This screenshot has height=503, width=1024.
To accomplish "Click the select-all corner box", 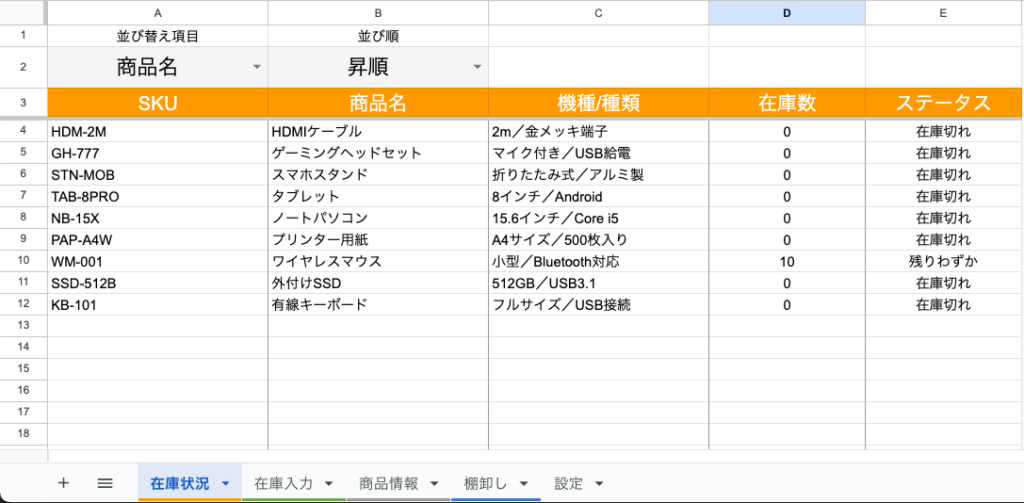I will pos(23,13).
